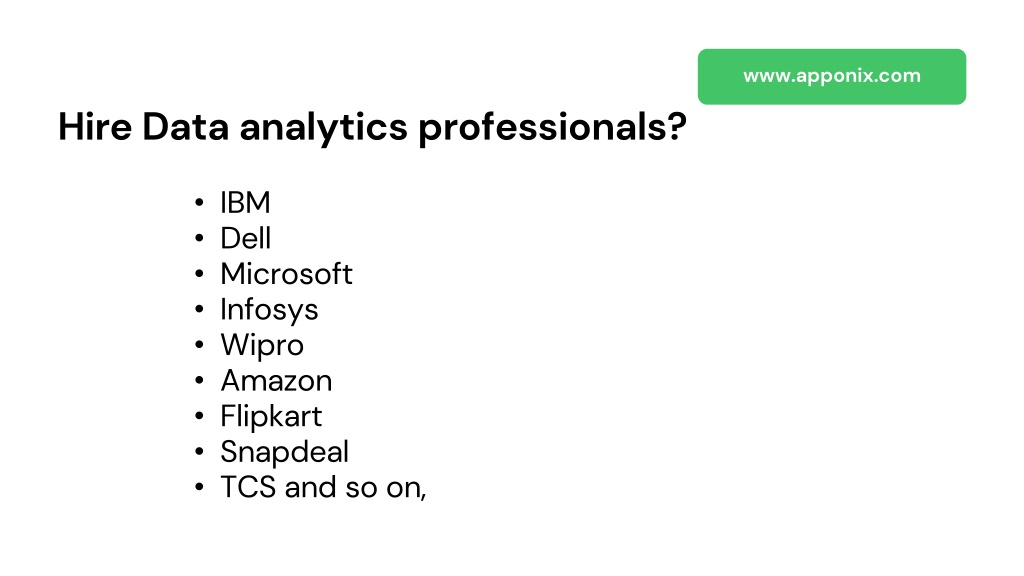Click the Microsoft text in the list
The height and width of the screenshot is (576, 1024).
point(286,274)
